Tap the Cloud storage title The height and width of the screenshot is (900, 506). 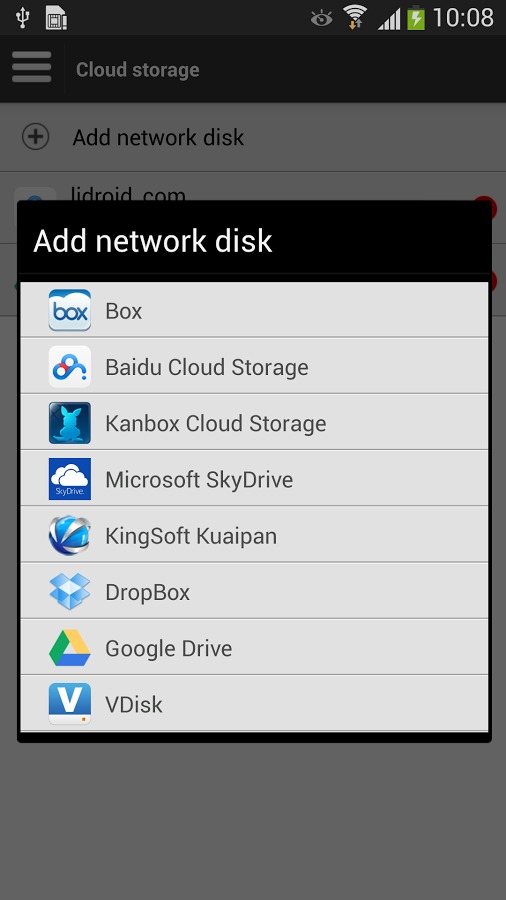click(x=138, y=69)
